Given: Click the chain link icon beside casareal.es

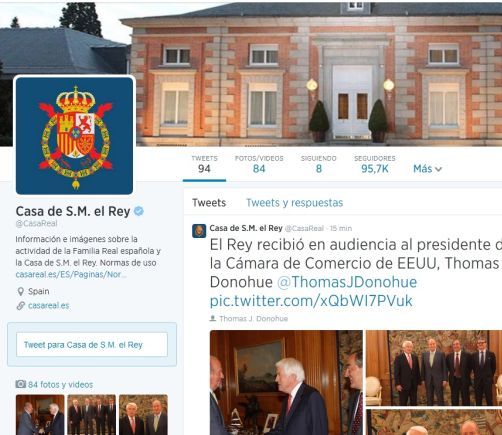Looking at the screenshot, I should click(x=21, y=306).
